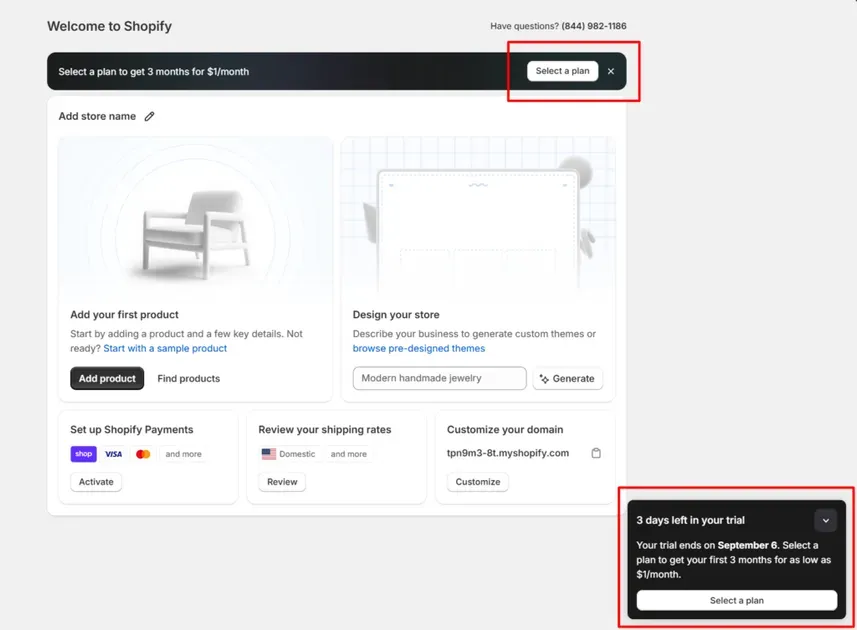Screen dimensions: 857x630
Task: Open Start with a sample product link
Action: click(x=165, y=348)
